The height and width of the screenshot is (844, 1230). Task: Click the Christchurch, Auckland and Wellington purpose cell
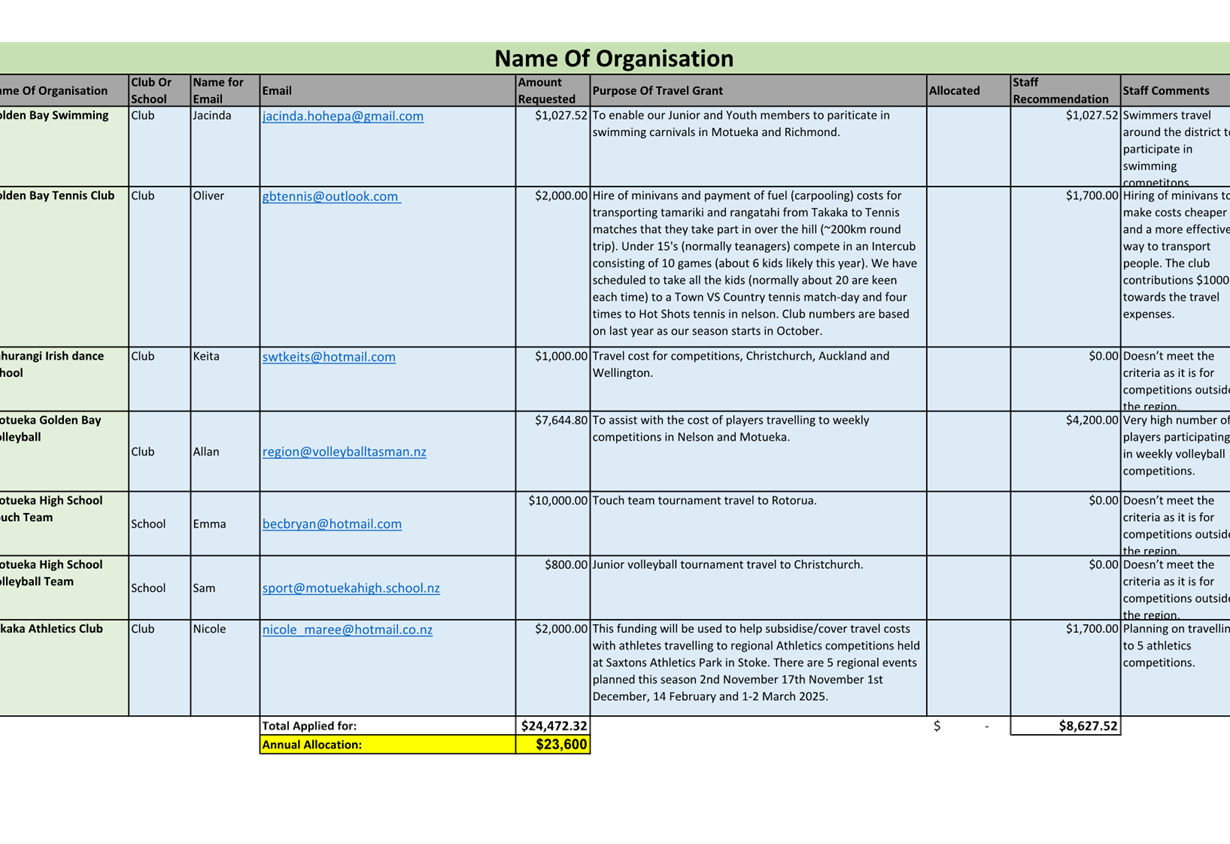click(x=758, y=379)
